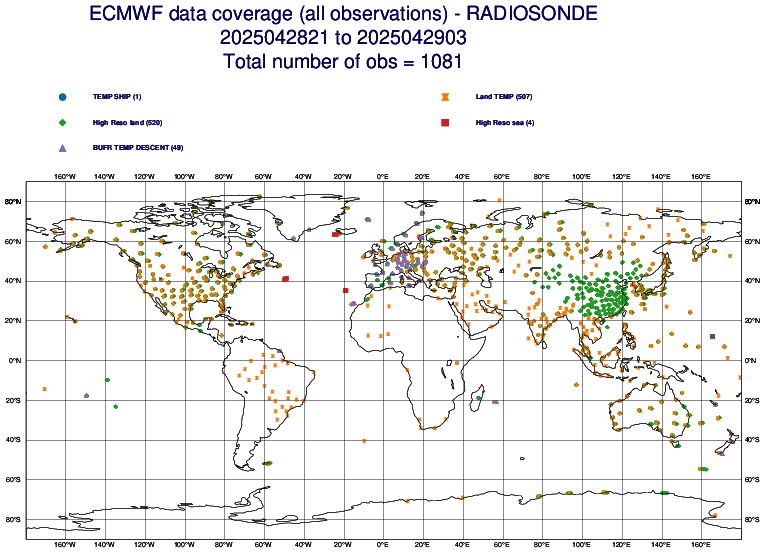
Task: Click the green High Reso land legend diamond
Action: 62,123
